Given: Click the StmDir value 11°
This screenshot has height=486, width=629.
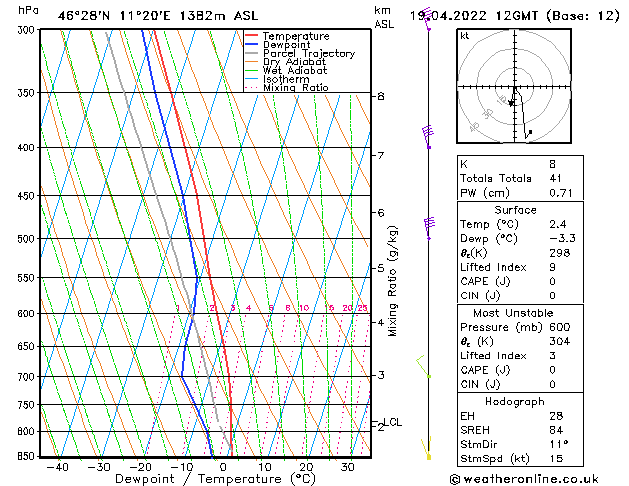Looking at the screenshot, I should coord(559,444).
